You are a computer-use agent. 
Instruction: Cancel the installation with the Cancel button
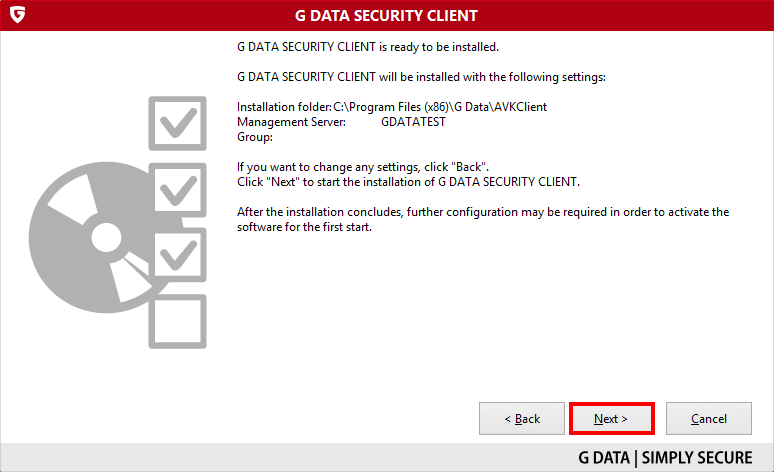point(709,419)
